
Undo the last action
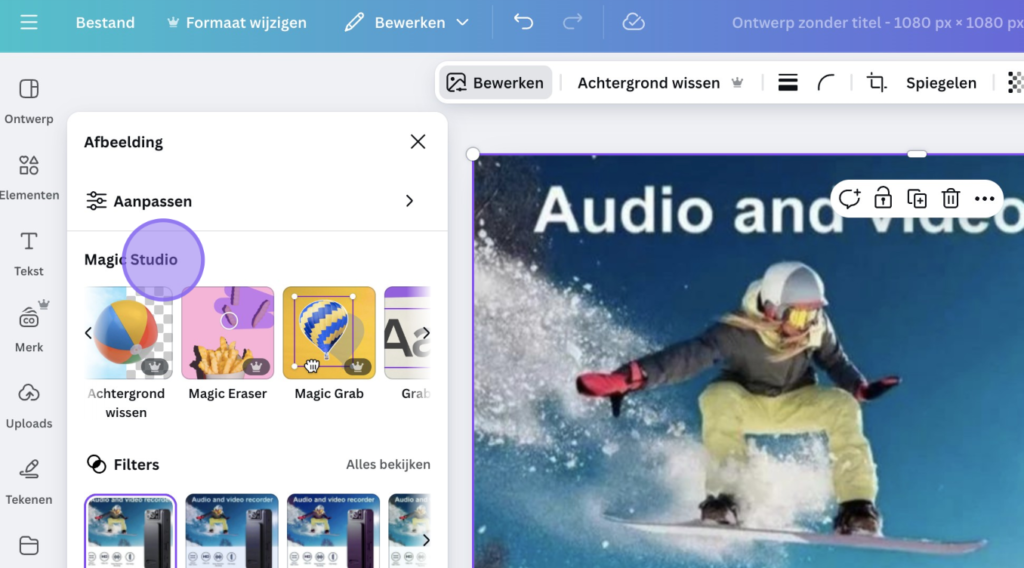pos(523,23)
